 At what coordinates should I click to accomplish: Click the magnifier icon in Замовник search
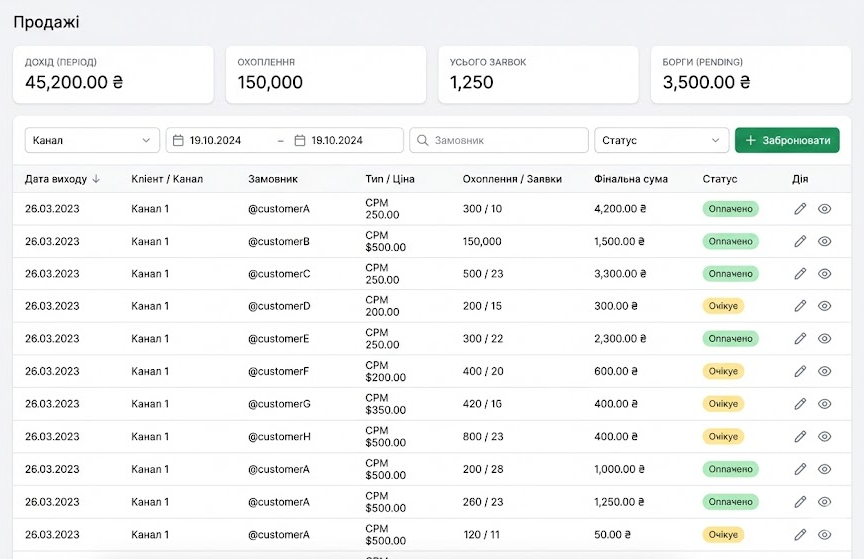pyautogui.click(x=422, y=141)
